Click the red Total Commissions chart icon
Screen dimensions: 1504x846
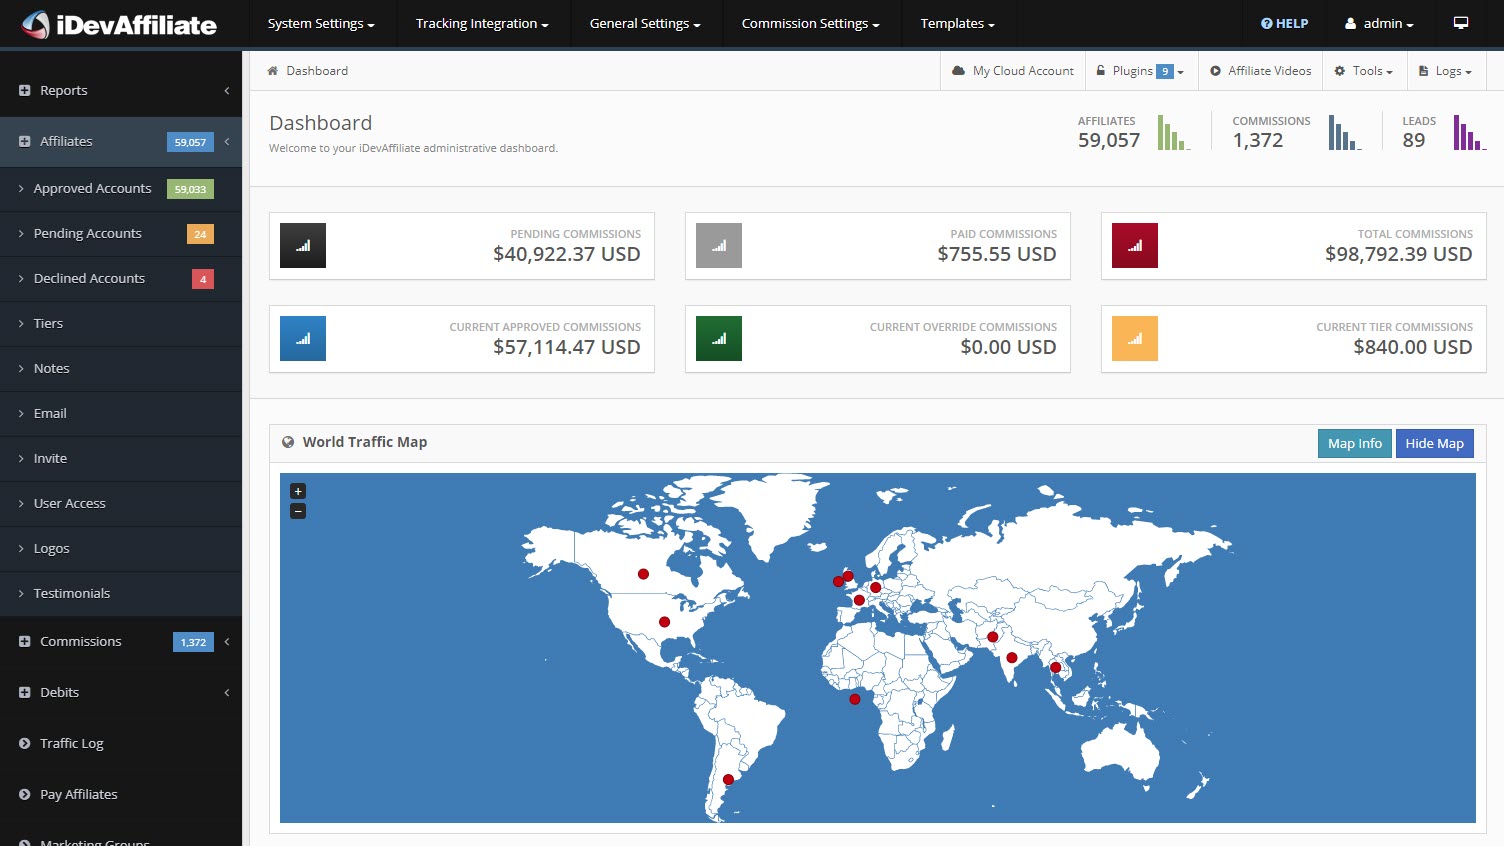[x=1135, y=246]
